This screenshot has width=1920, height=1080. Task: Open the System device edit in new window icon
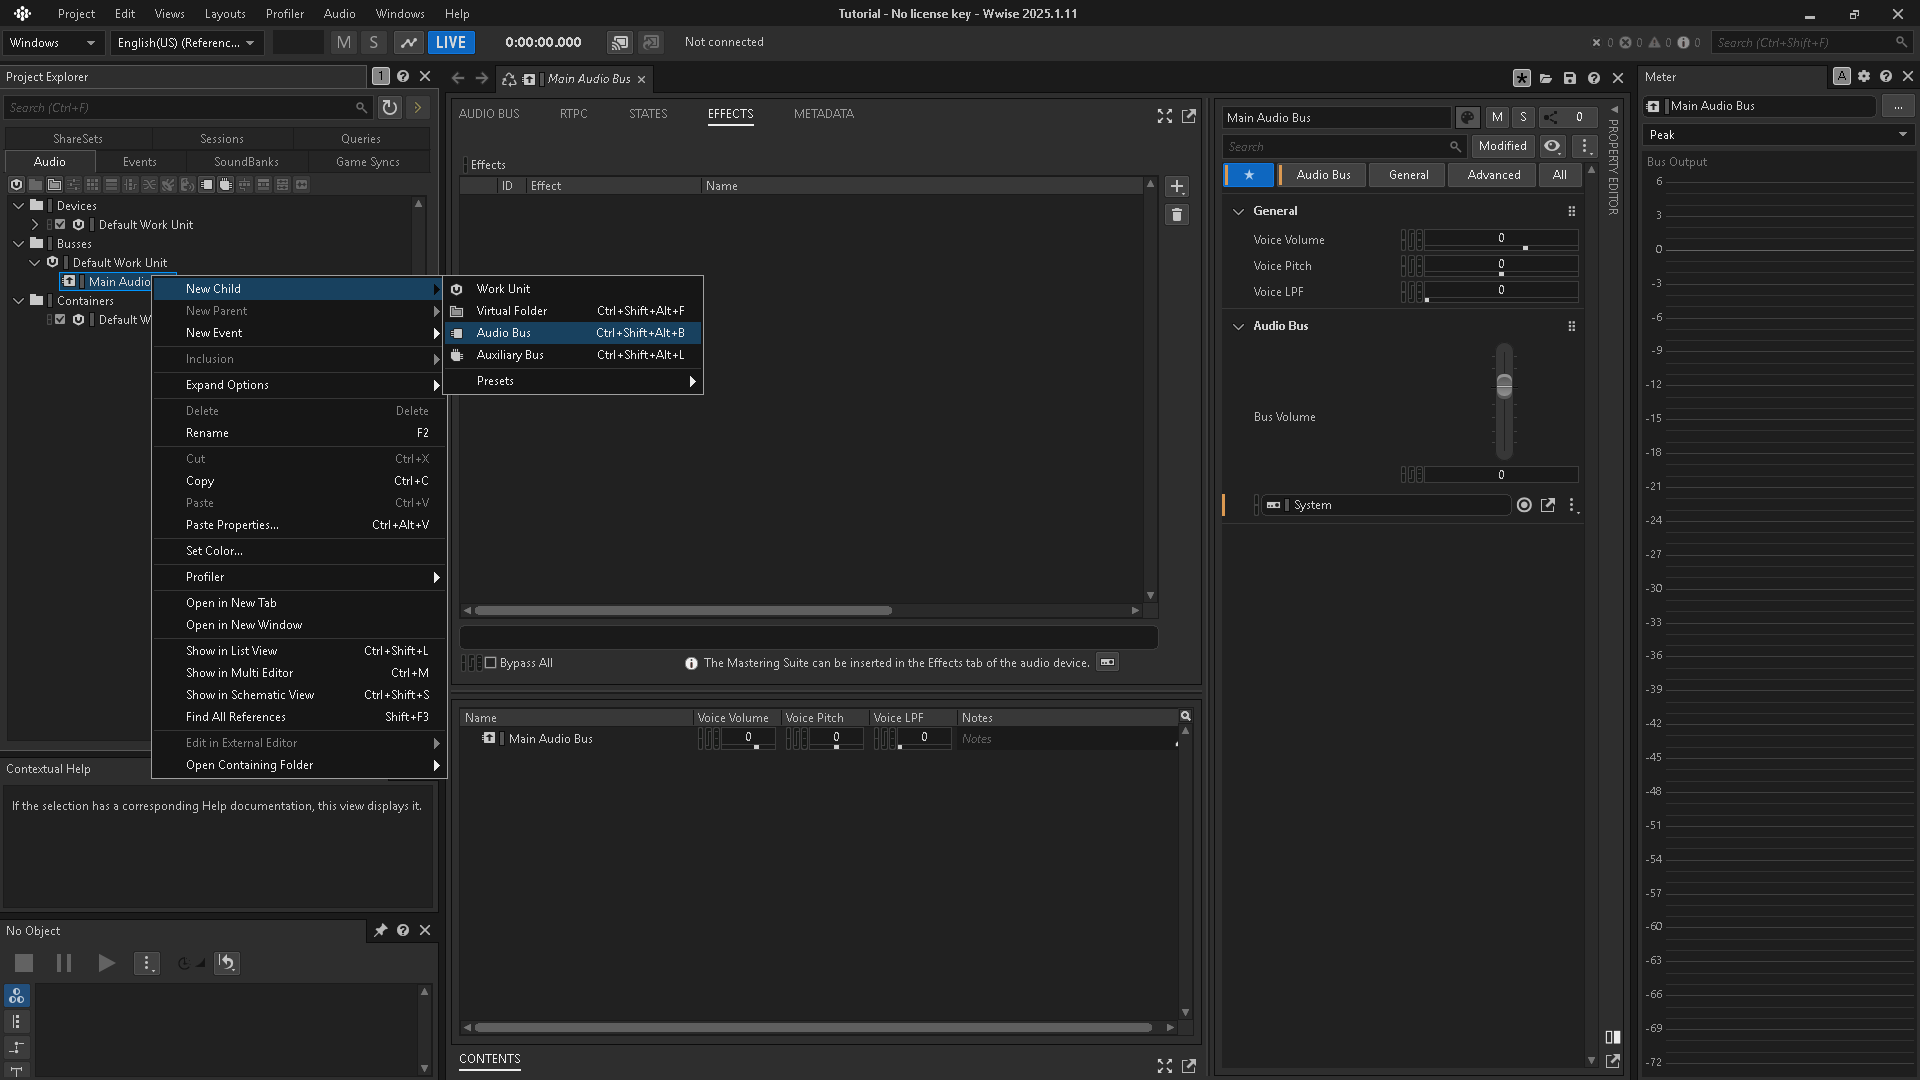1548,505
